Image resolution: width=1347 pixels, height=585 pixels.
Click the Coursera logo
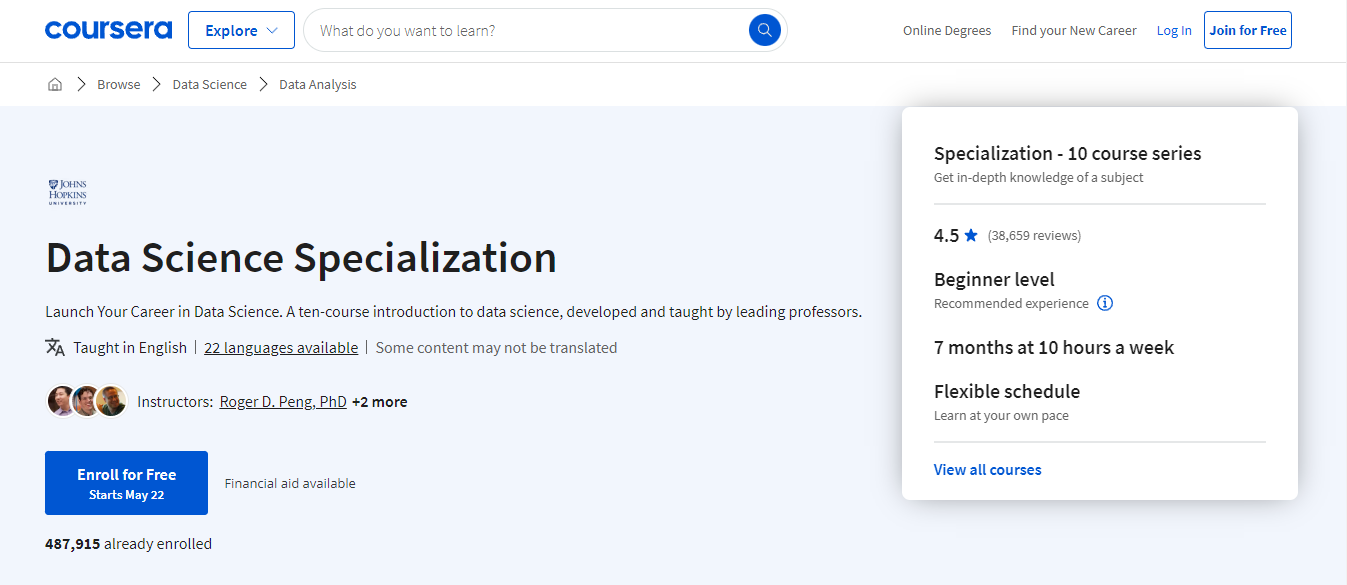(108, 30)
